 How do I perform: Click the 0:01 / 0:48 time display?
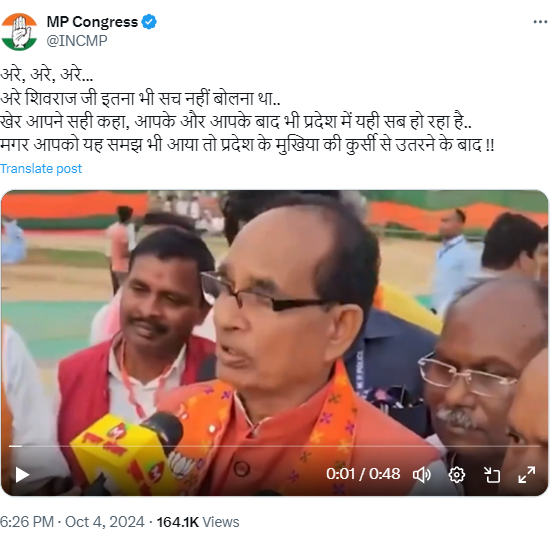[x=363, y=474]
